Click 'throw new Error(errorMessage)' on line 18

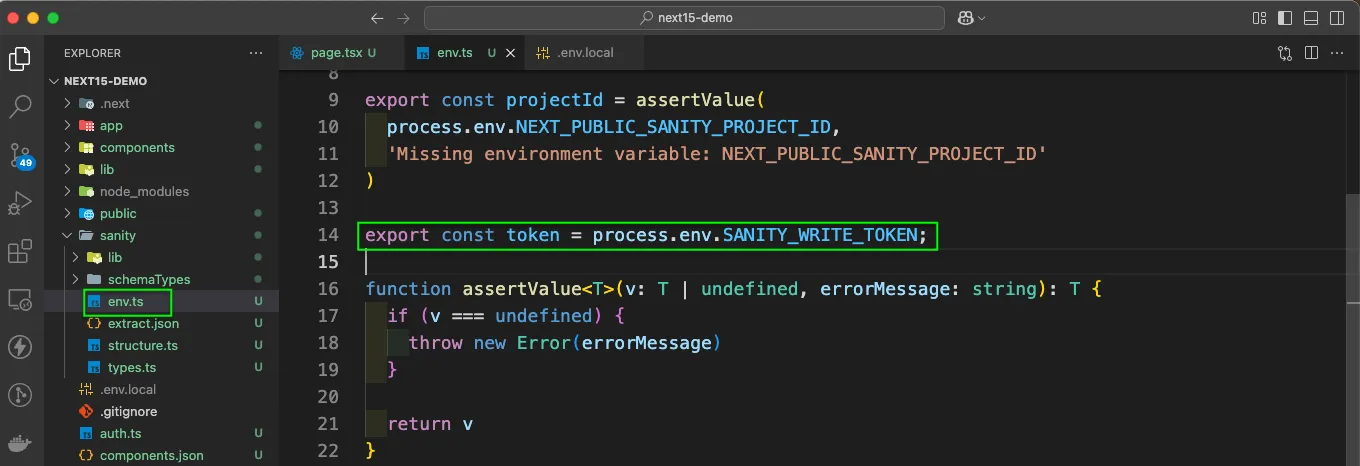565,343
